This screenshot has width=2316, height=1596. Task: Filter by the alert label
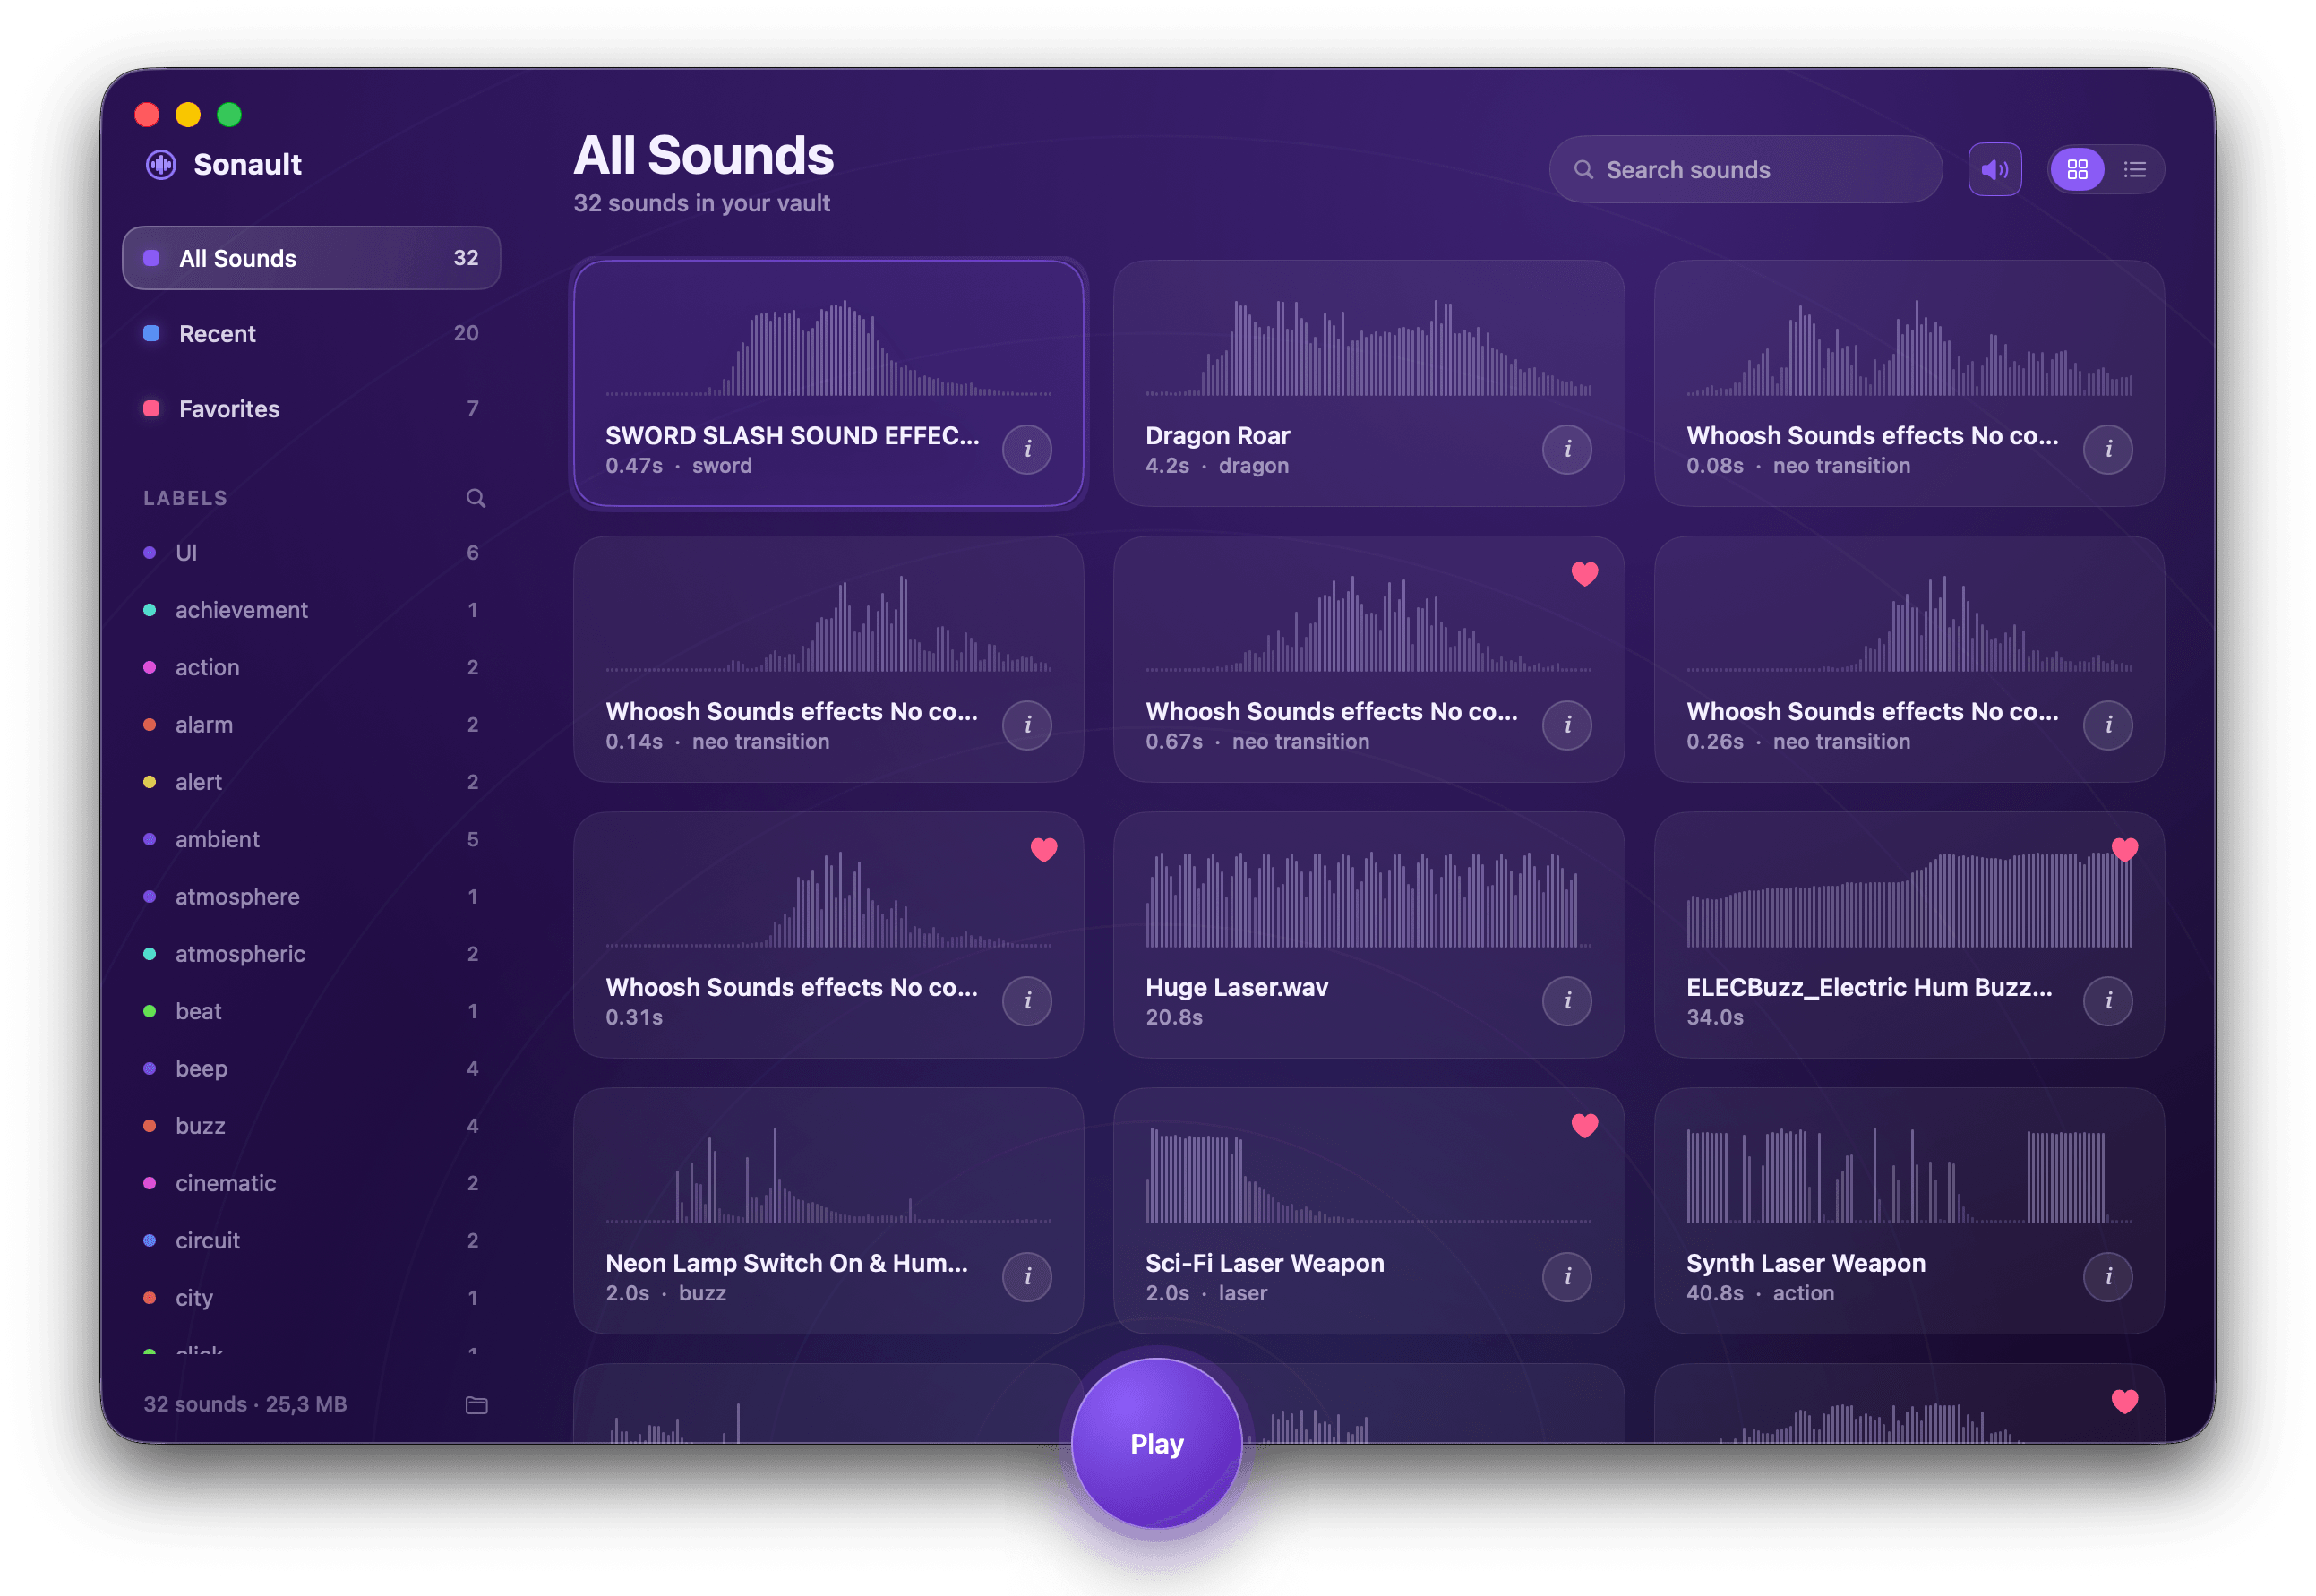(311, 782)
